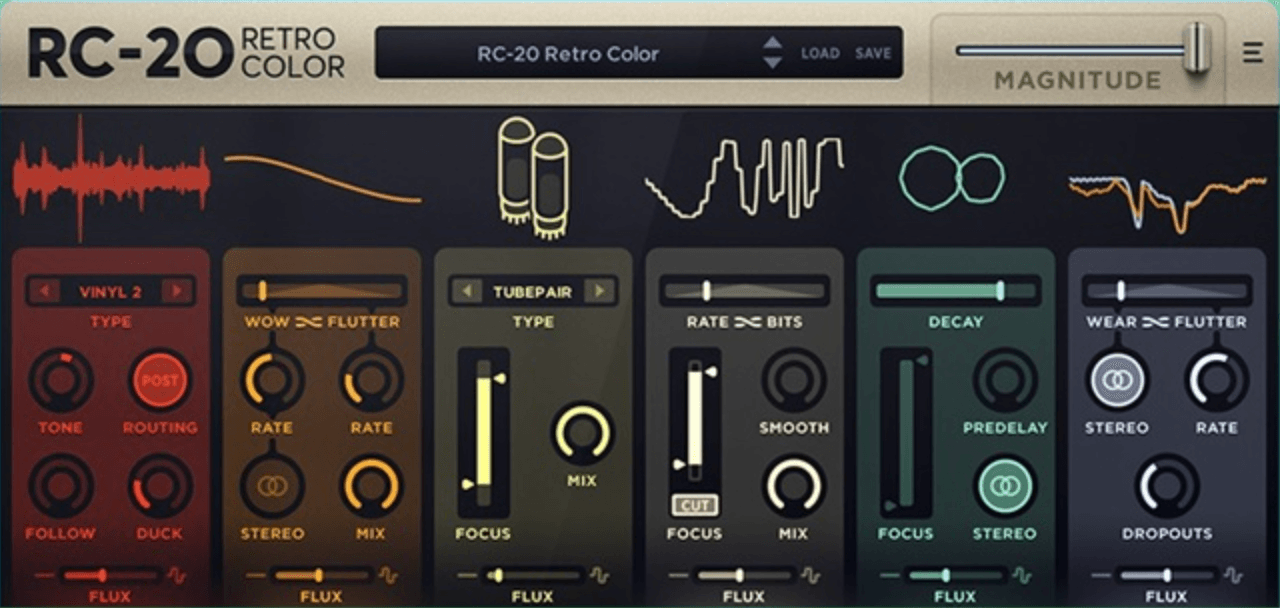Click the Wobble MIX knob

pos(371,486)
